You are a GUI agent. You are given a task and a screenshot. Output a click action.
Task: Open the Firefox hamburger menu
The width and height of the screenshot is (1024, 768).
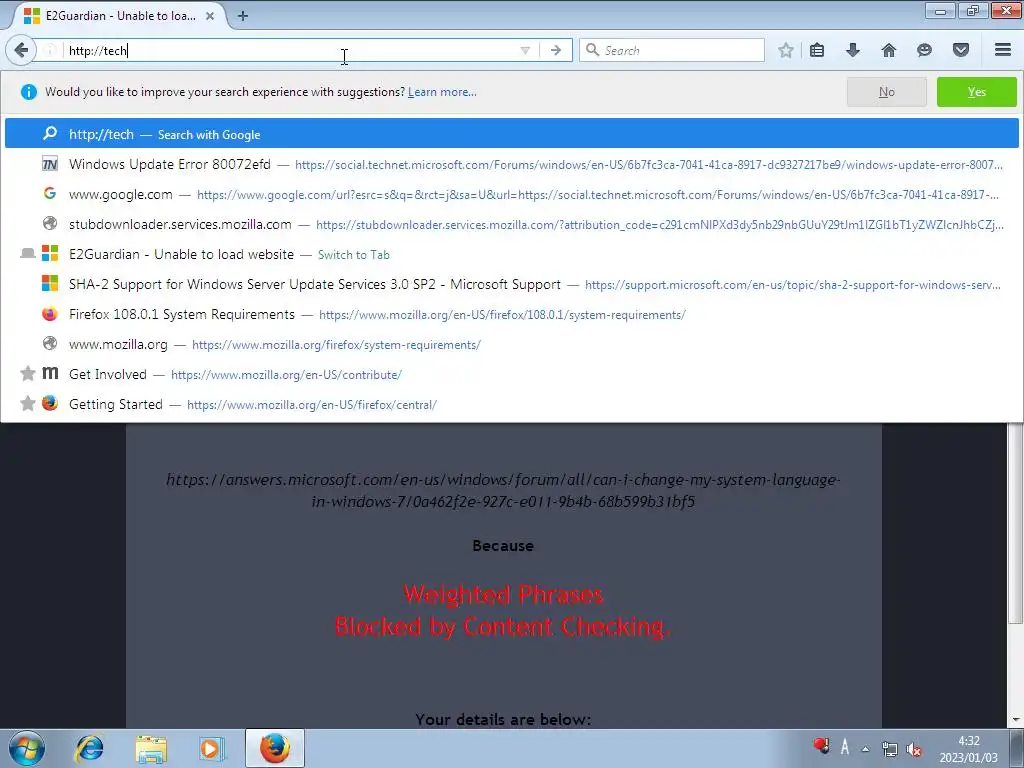tap(1003, 50)
